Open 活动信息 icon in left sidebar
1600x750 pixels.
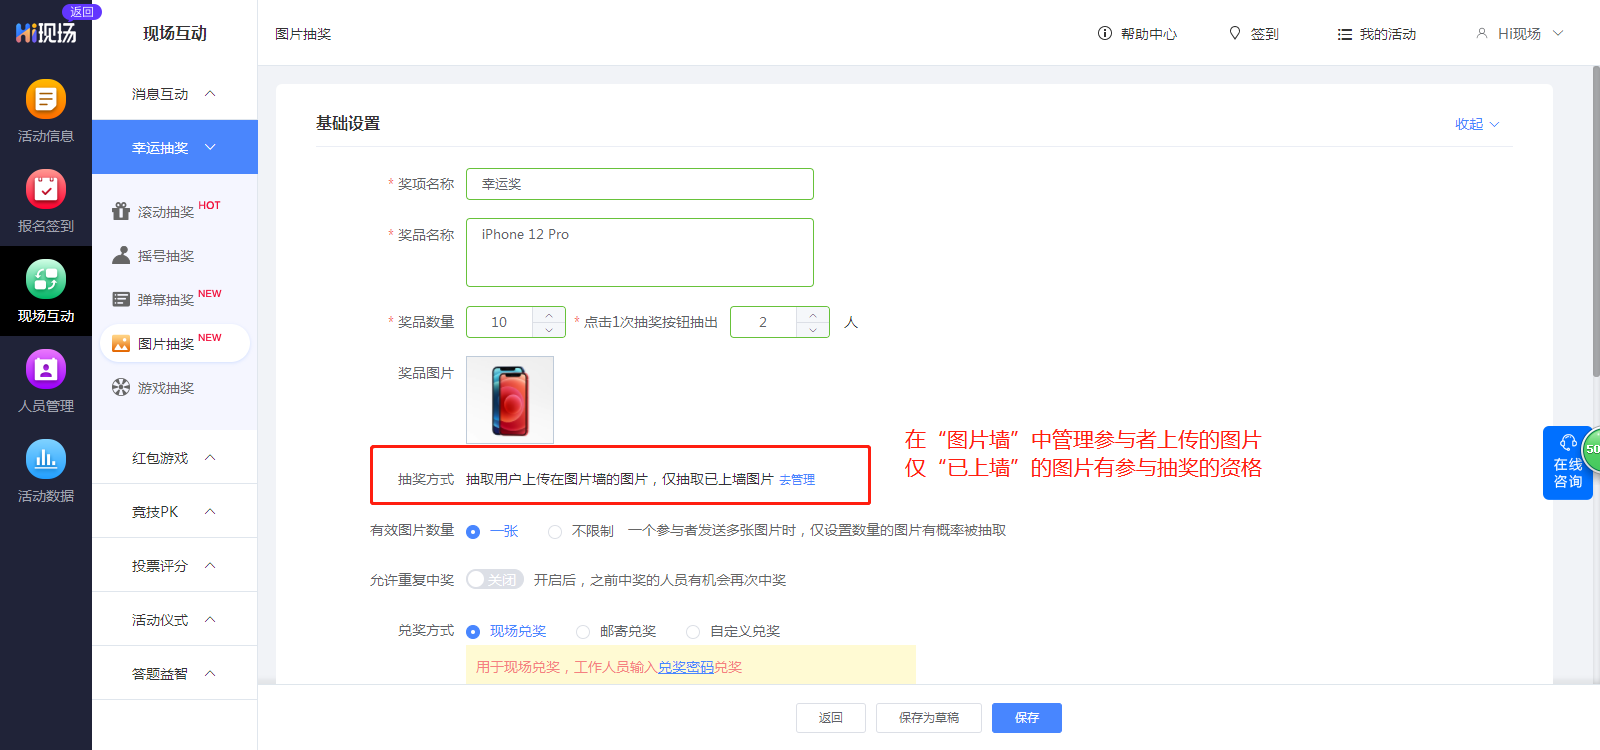[45, 100]
